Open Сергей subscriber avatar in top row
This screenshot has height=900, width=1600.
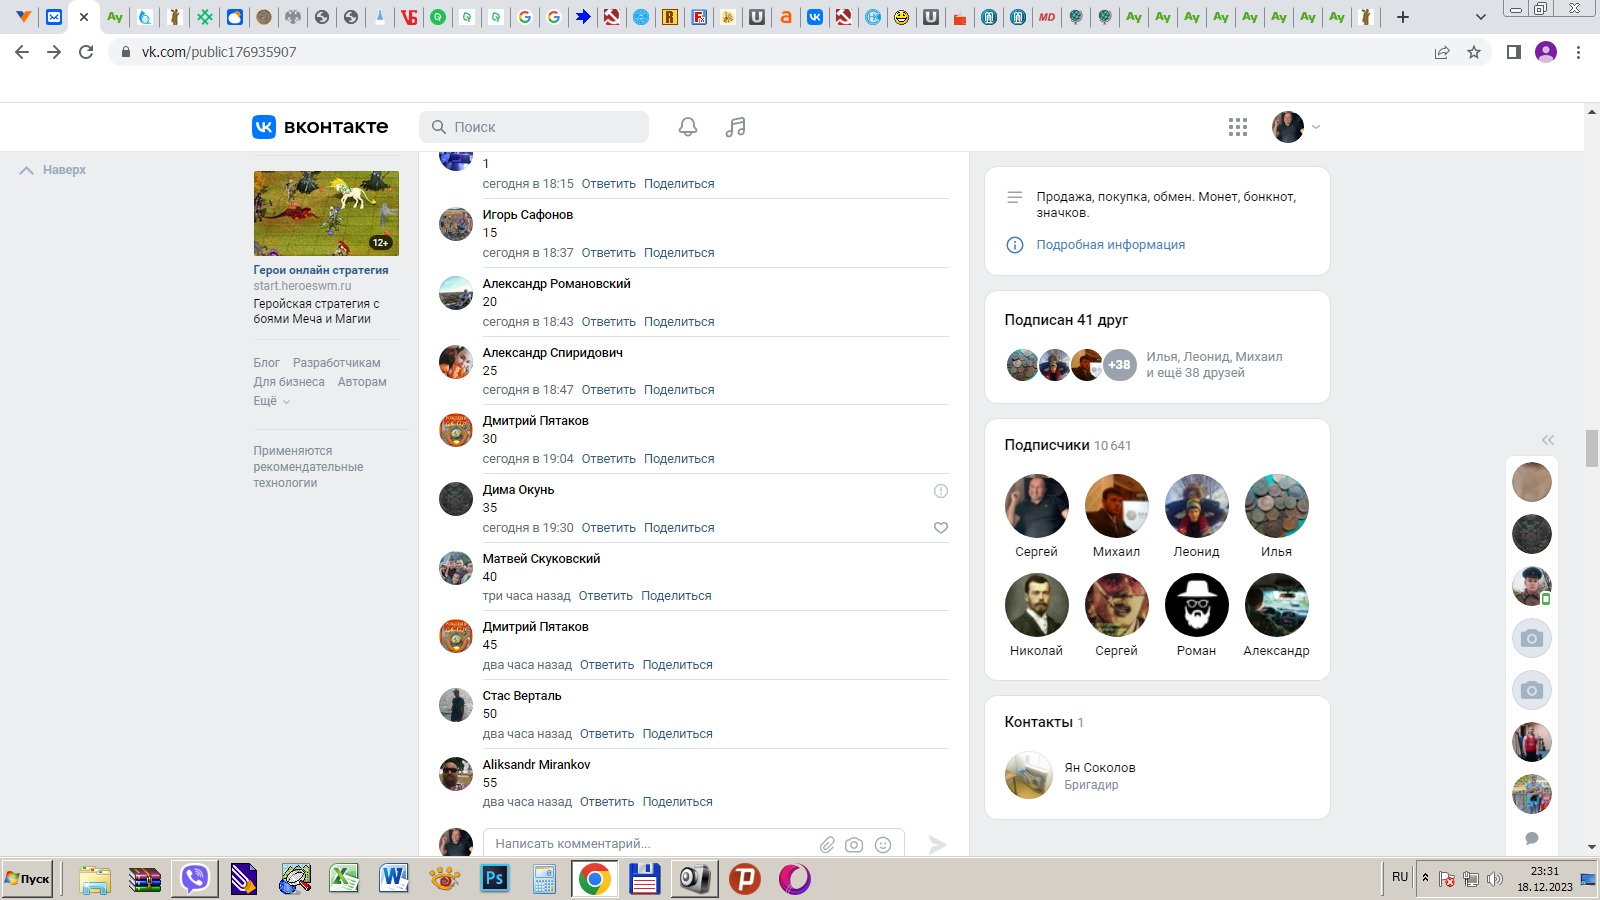[x=1036, y=506]
